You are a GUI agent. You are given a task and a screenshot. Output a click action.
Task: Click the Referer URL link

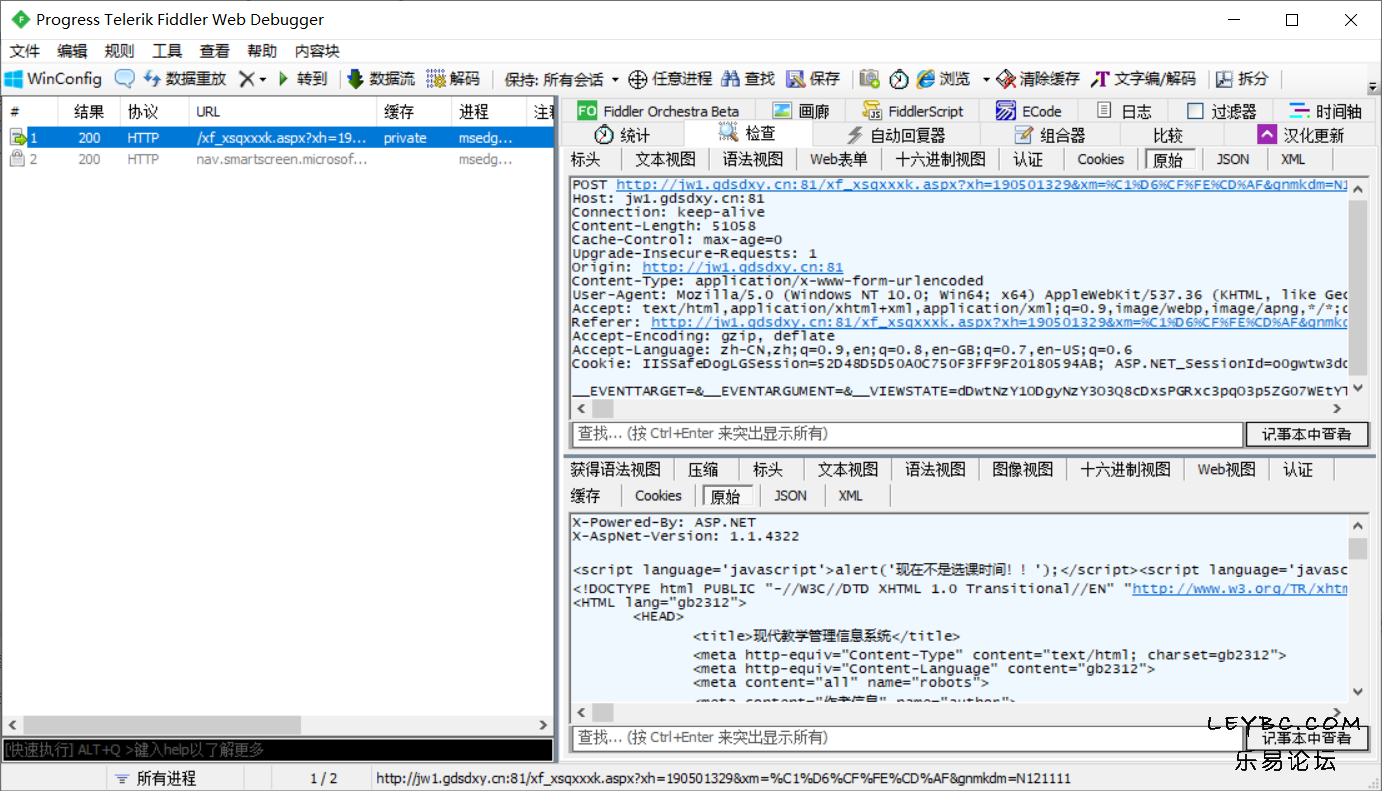[999, 323]
